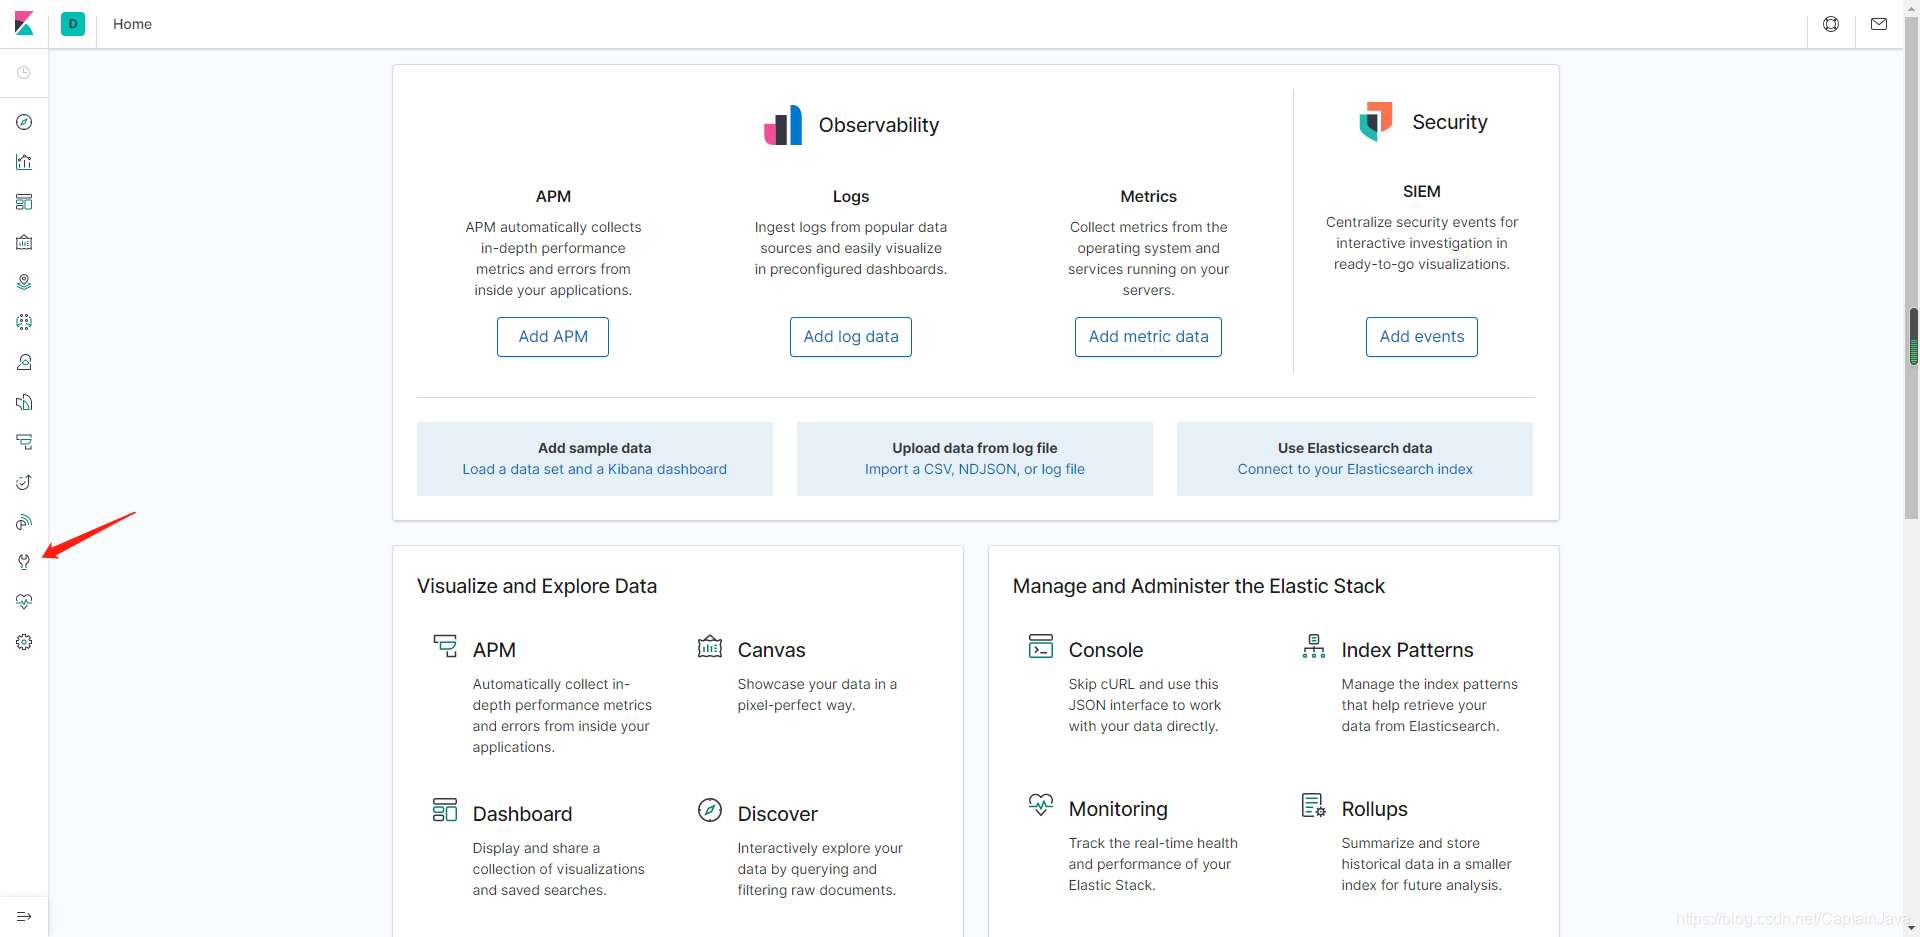Open Upload data from log file
This screenshot has width=1920, height=937.
coord(975,459)
